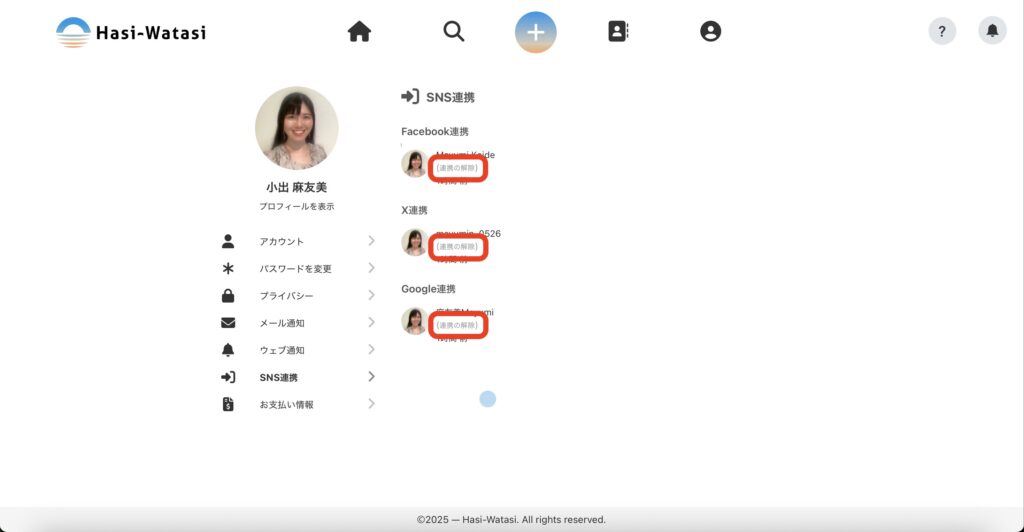This screenshot has height=532, width=1024.
Task: Open notifications bell icon
Action: [992, 31]
